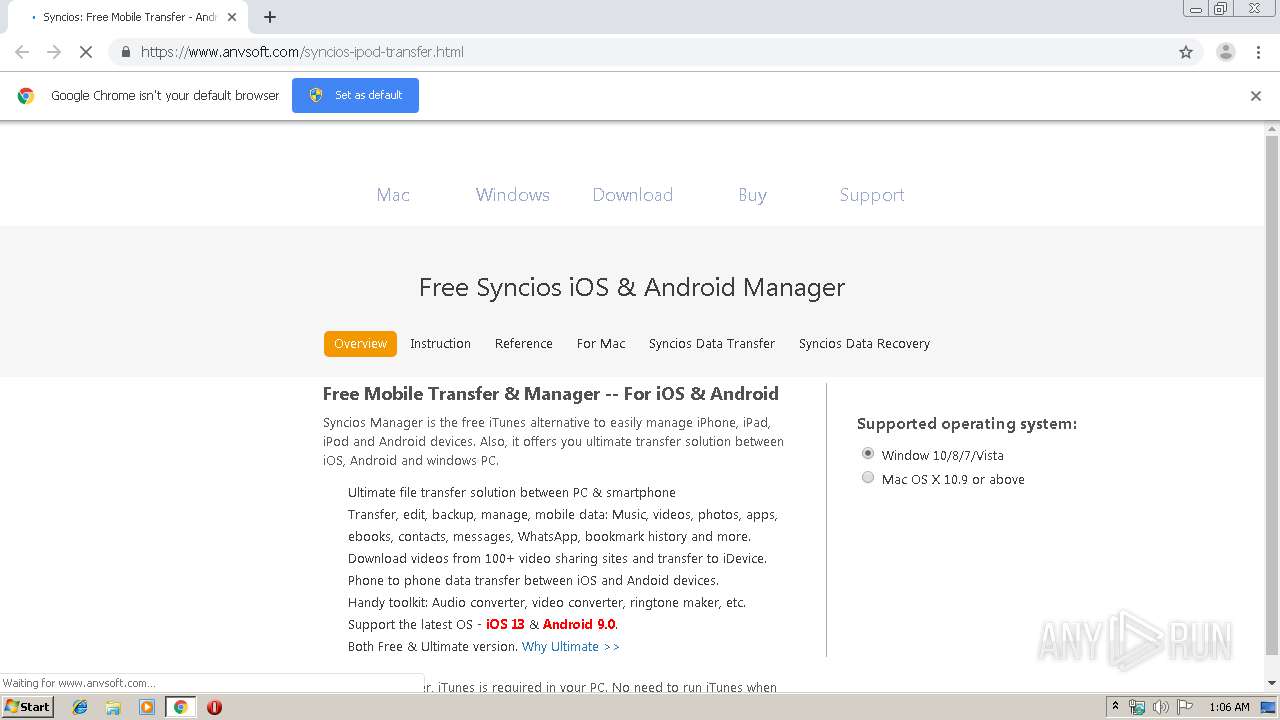Switch to the Instruction tab

coord(440,343)
